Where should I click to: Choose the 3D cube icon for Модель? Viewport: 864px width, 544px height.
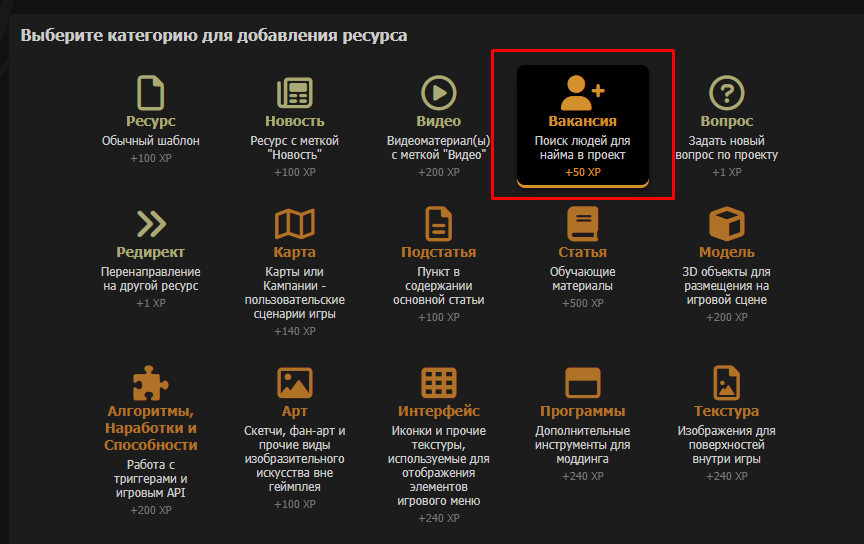point(726,224)
